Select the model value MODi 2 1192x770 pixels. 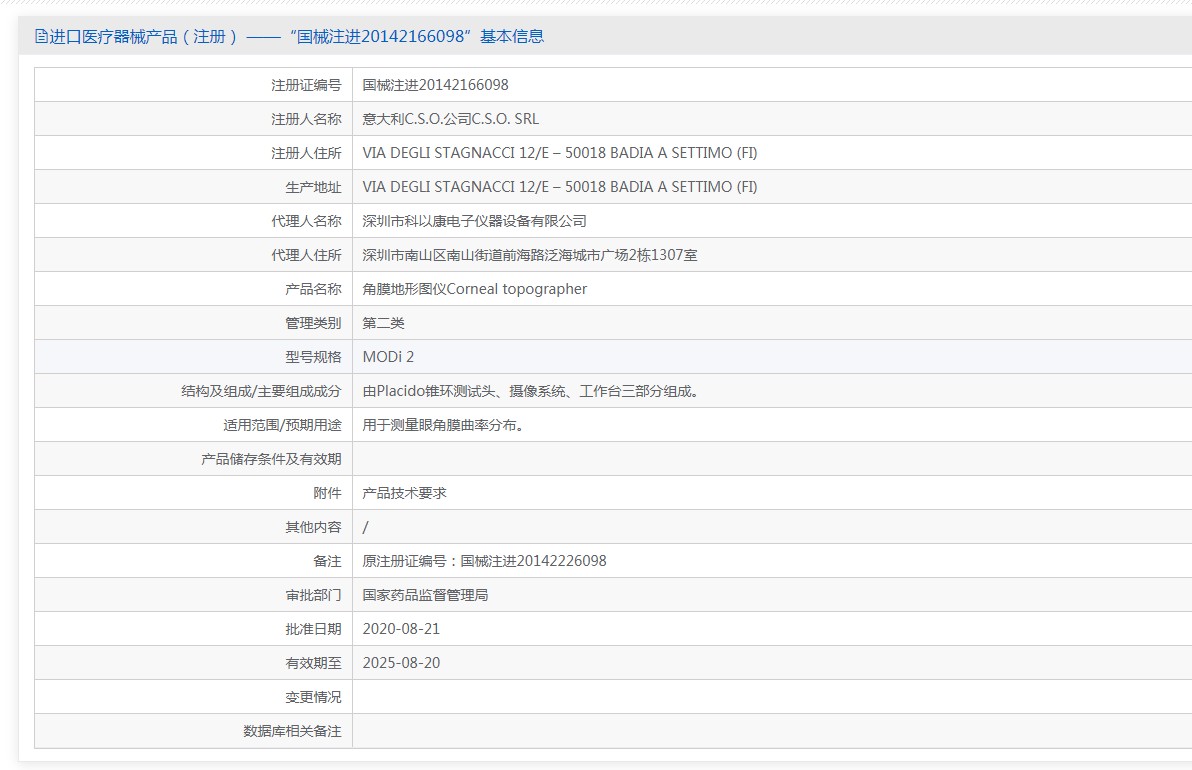pos(388,357)
